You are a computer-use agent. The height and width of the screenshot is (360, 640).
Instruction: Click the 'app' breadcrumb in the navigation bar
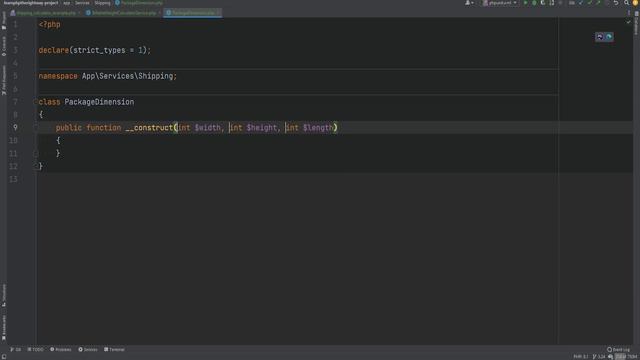(67, 3)
